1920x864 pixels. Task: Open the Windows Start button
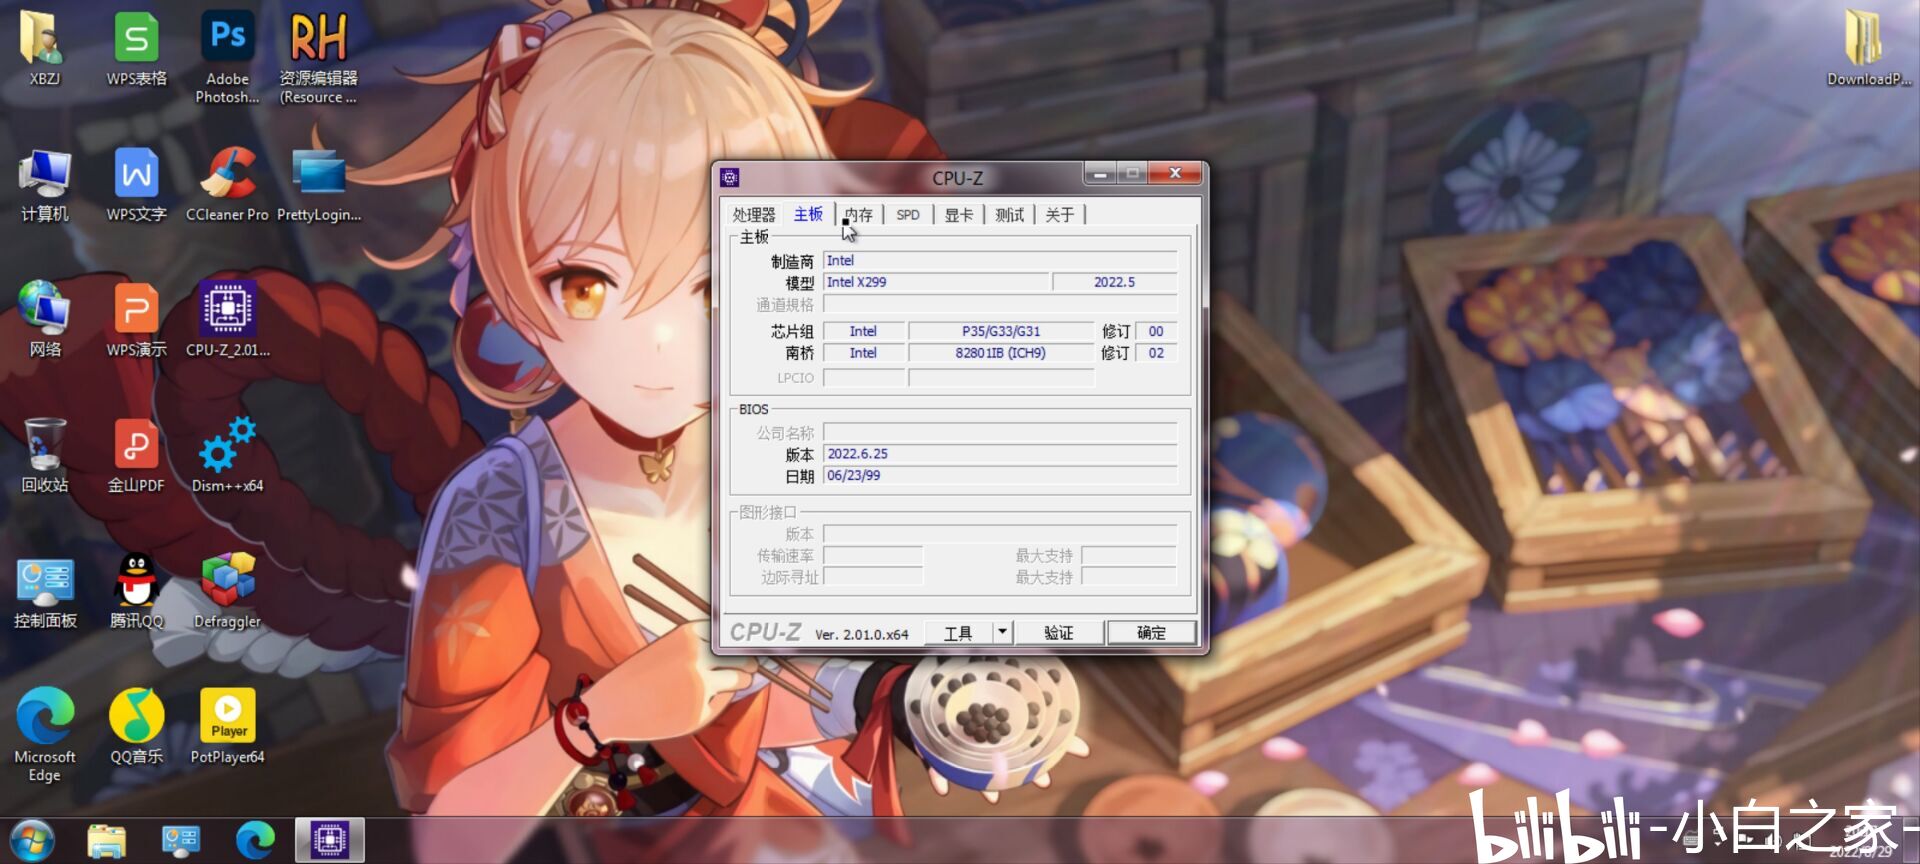pyautogui.click(x=32, y=841)
